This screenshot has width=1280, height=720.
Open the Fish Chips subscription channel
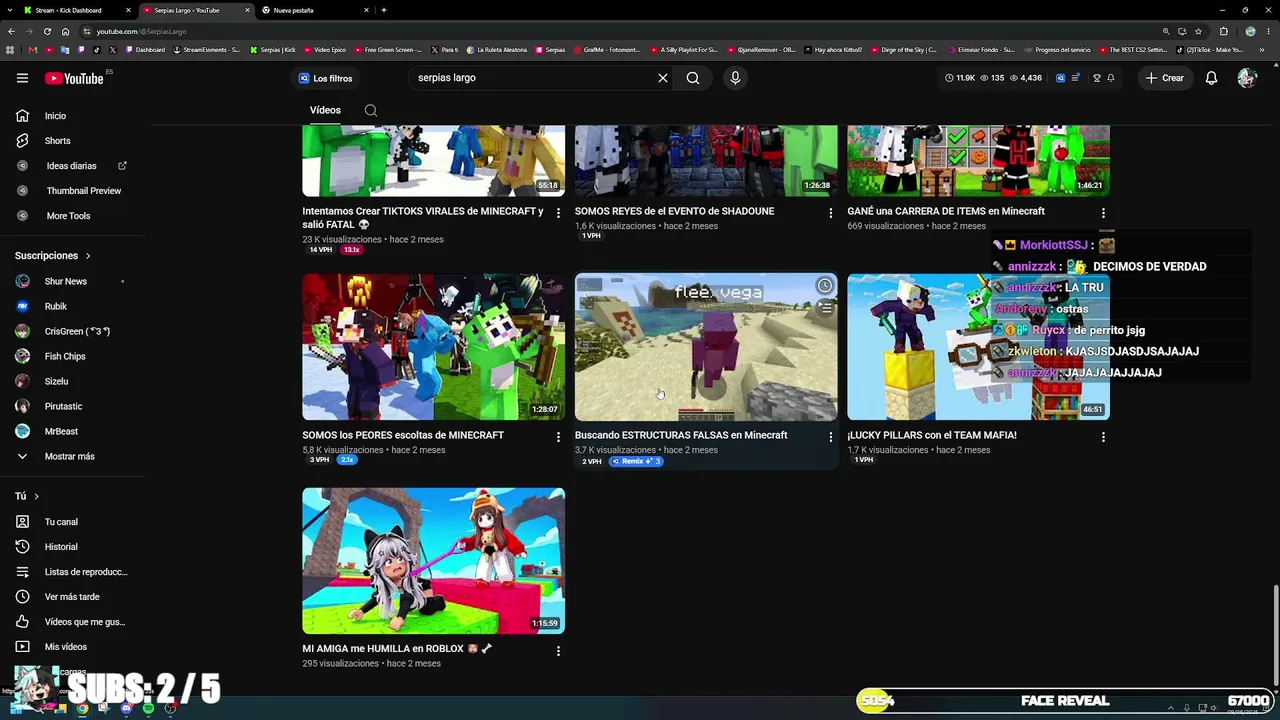[x=64, y=357]
